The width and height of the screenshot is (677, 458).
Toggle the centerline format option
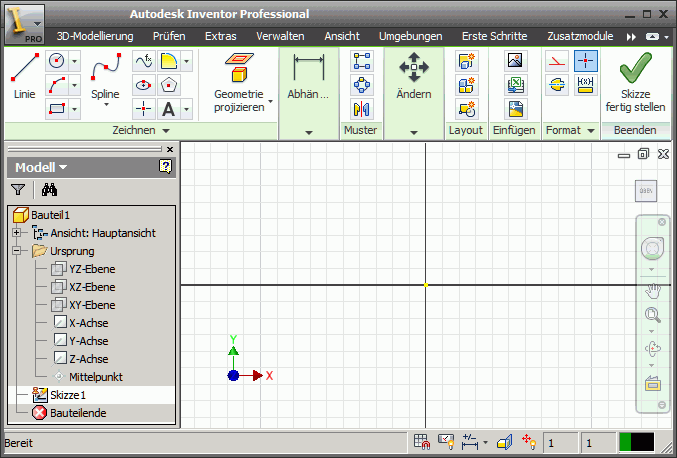[x=557, y=85]
